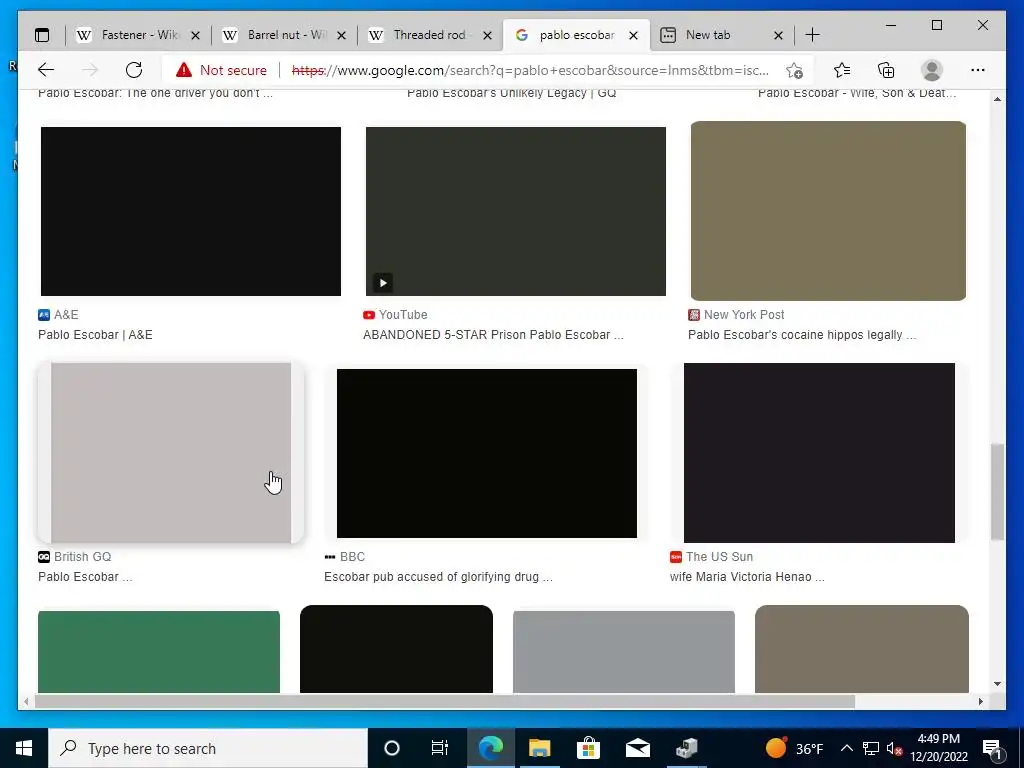Viewport: 1024px width, 768px height.
Task: Close the Fastener tab
Action: 195,36
